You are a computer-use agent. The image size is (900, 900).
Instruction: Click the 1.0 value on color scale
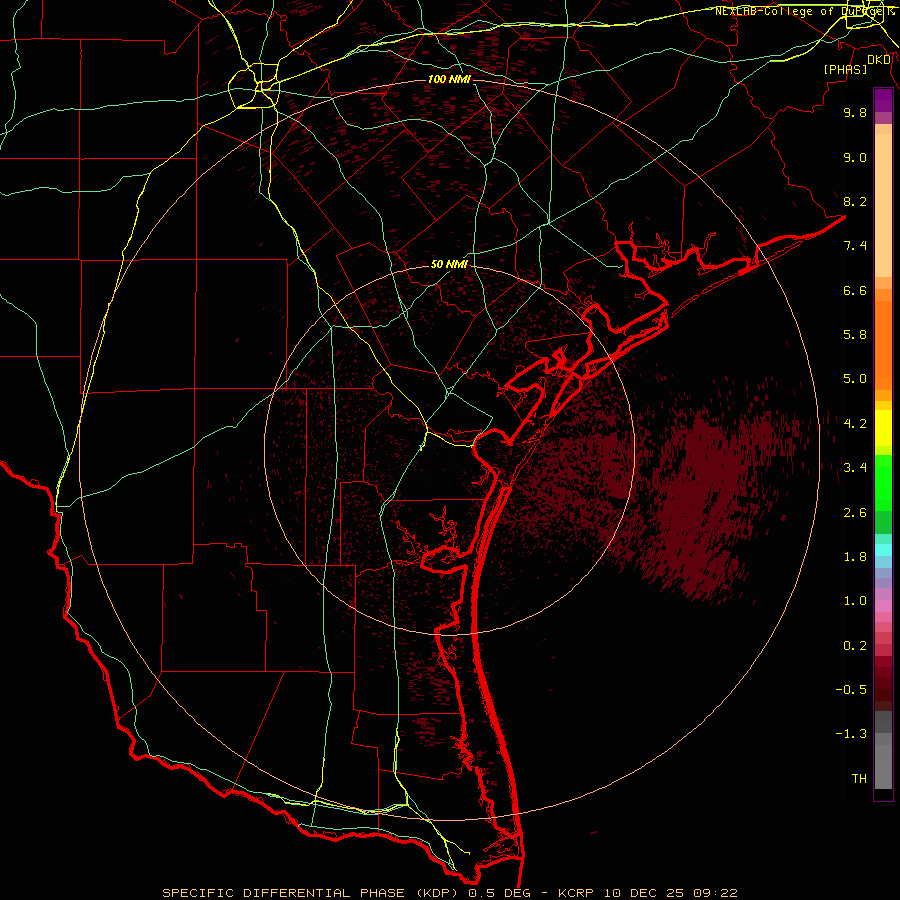pyautogui.click(x=855, y=601)
